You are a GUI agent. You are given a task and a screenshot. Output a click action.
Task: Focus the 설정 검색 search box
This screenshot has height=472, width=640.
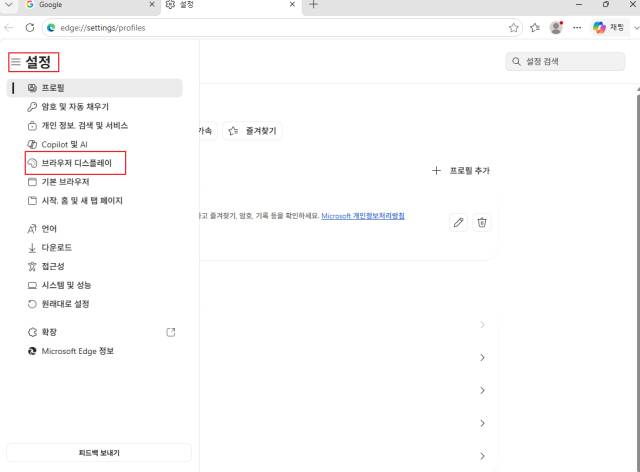pyautogui.click(x=565, y=62)
